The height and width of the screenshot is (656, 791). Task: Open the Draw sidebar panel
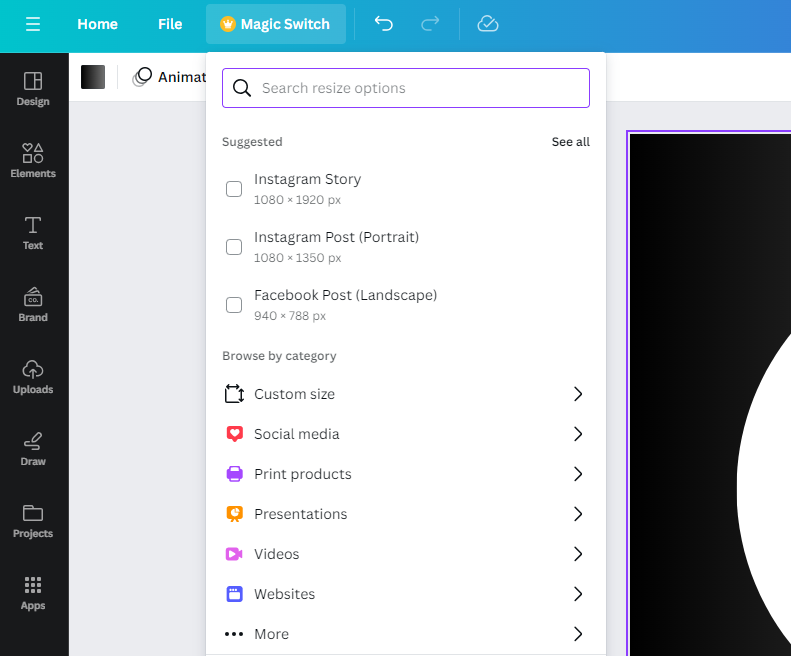tap(33, 449)
